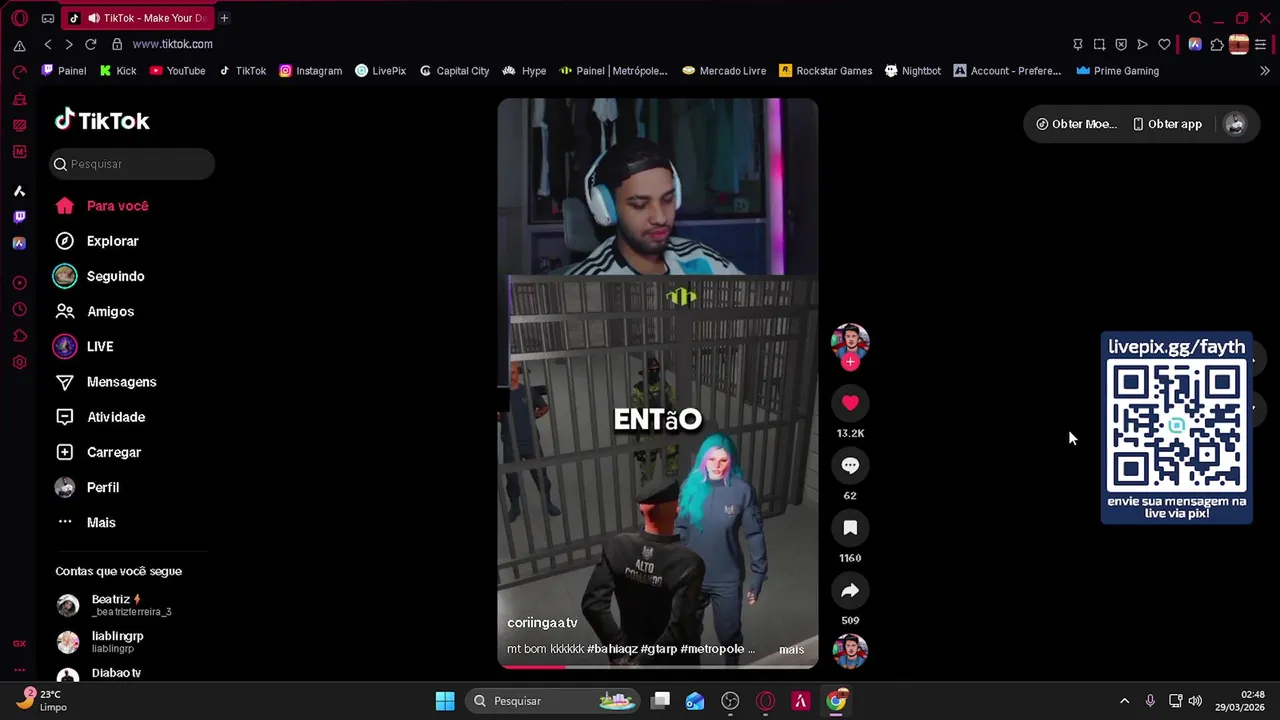
Task: Open the Mercado Livre bookmark
Action: pyautogui.click(x=724, y=71)
